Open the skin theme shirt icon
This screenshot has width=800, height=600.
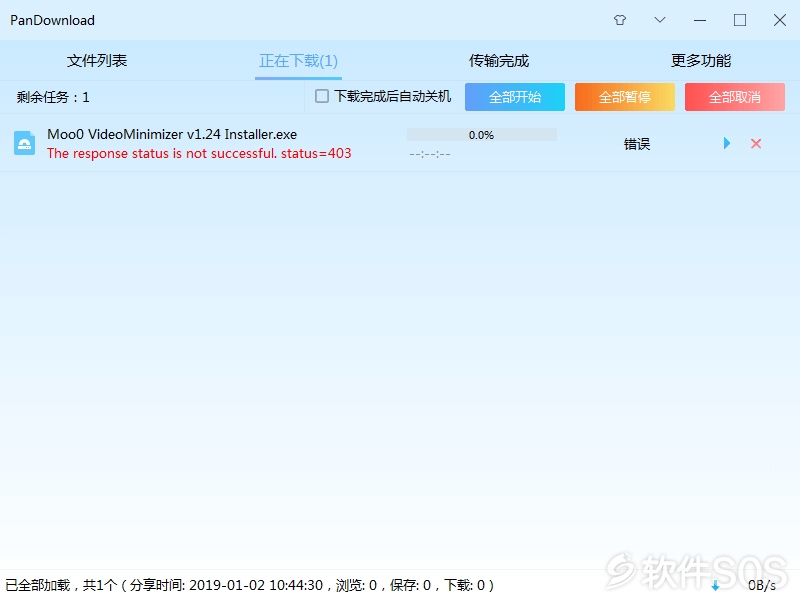(620, 20)
